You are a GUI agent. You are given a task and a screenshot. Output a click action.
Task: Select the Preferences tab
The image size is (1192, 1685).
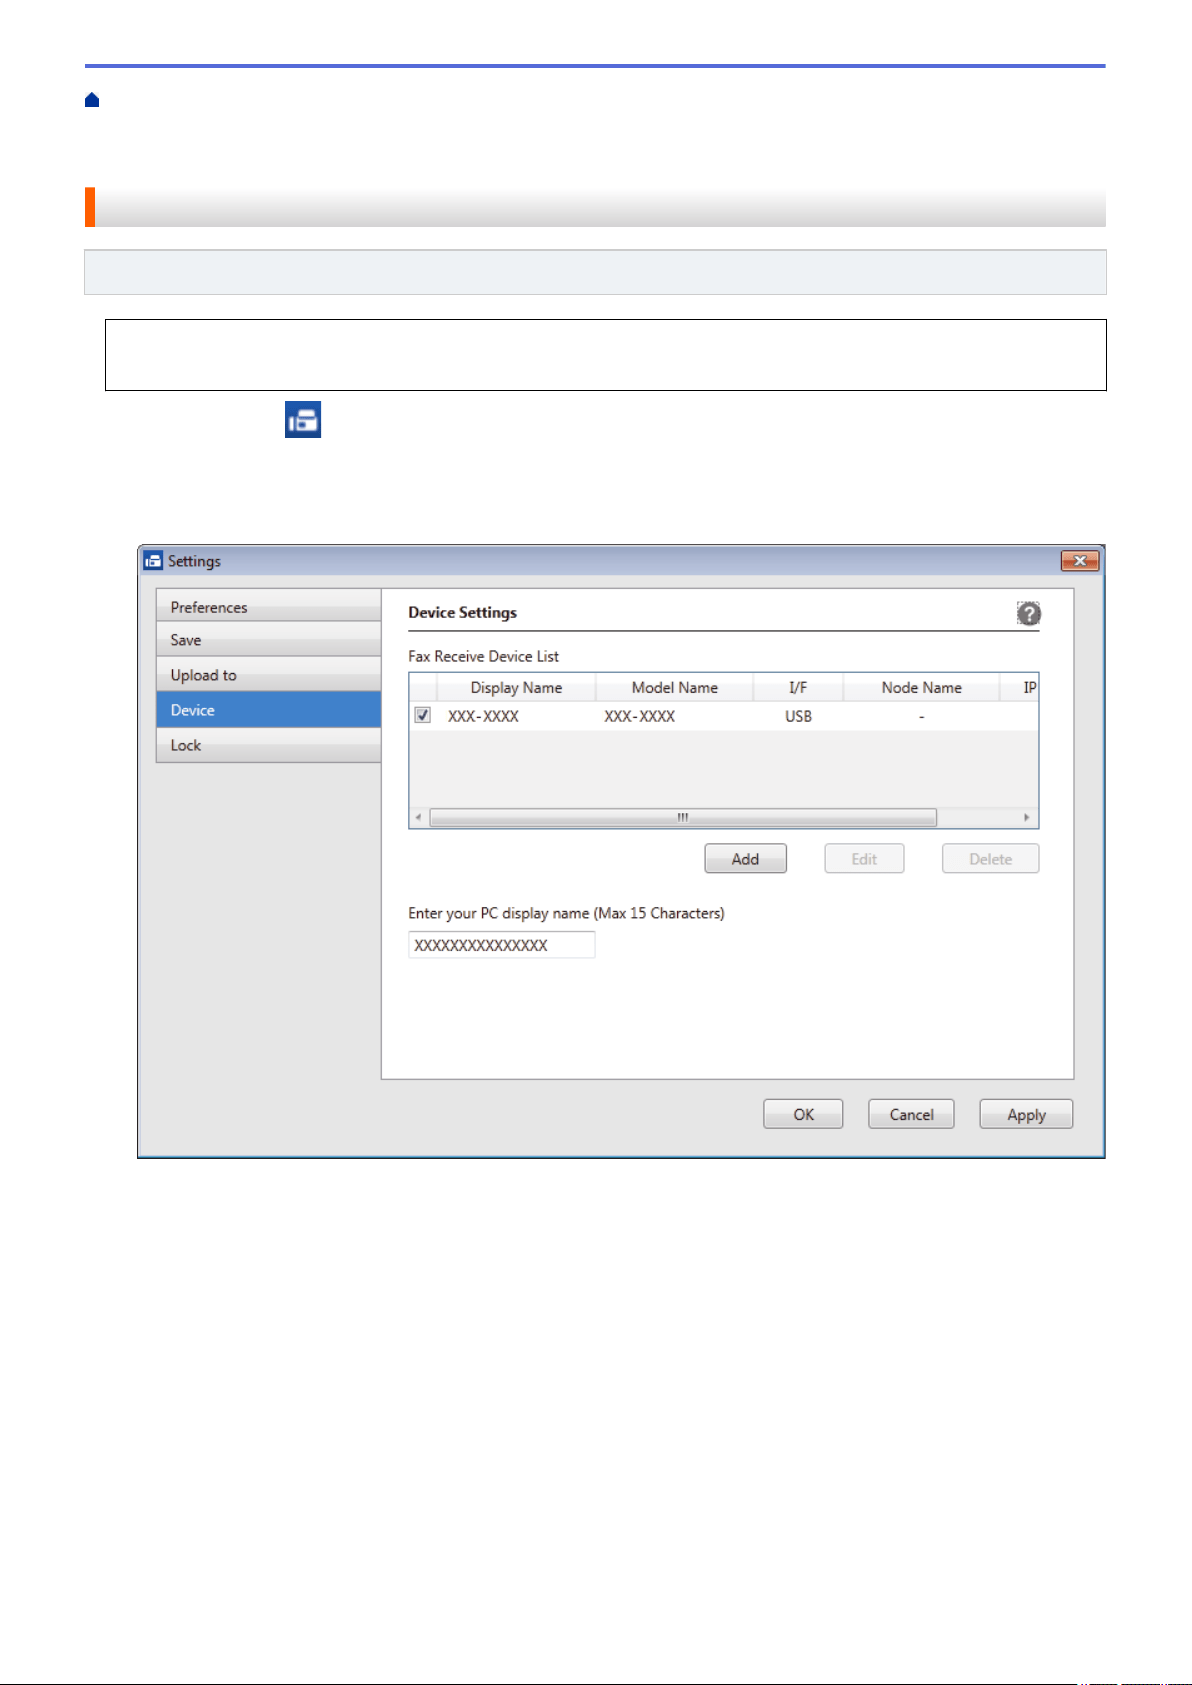coord(269,607)
